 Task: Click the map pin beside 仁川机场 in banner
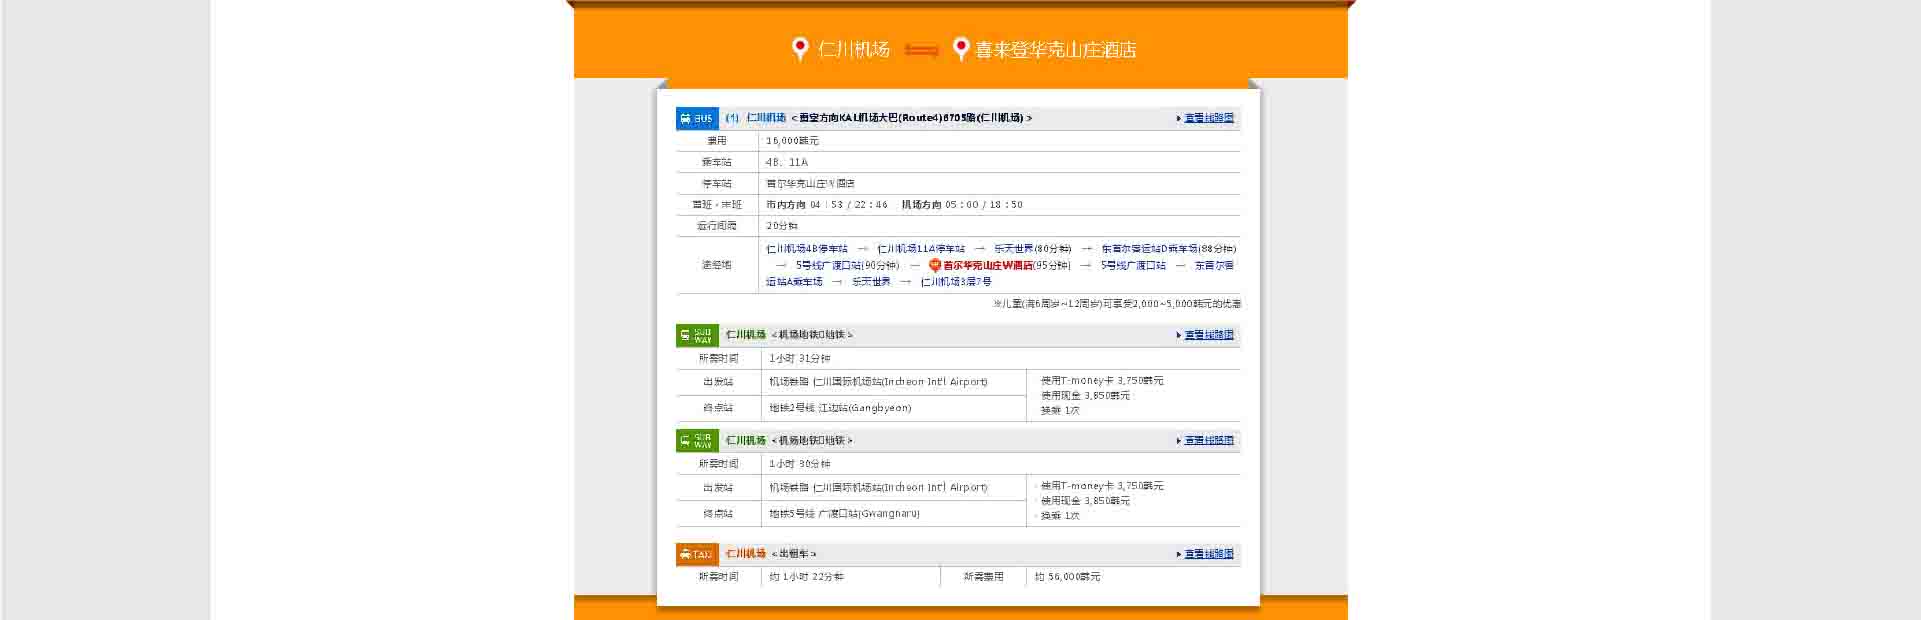click(x=799, y=49)
